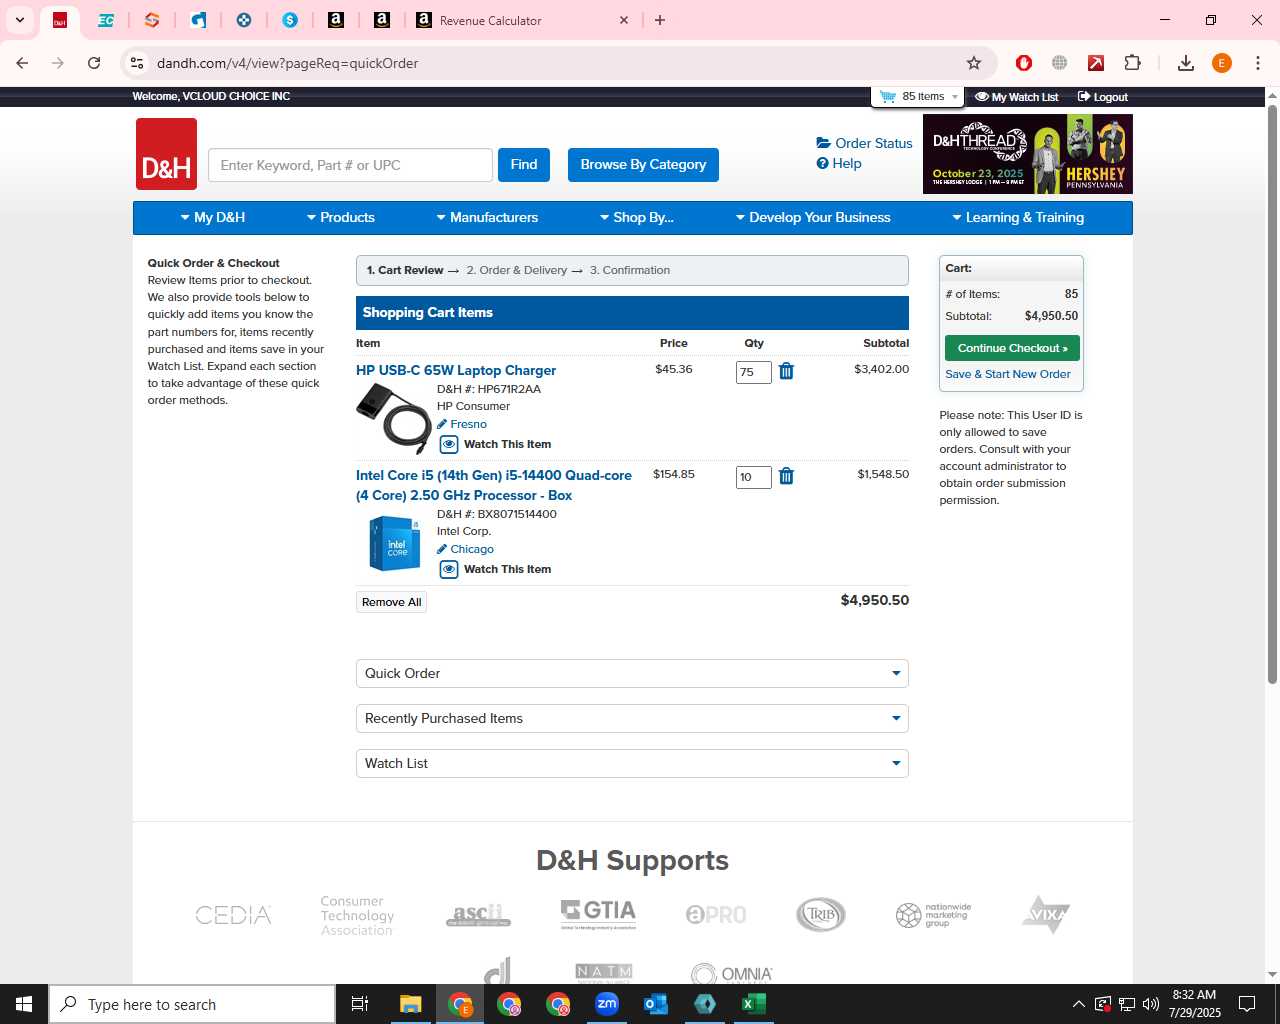Open HP USB-C 65W Laptop Charger product link
Screen dimensions: 1280x1024
pos(456,370)
